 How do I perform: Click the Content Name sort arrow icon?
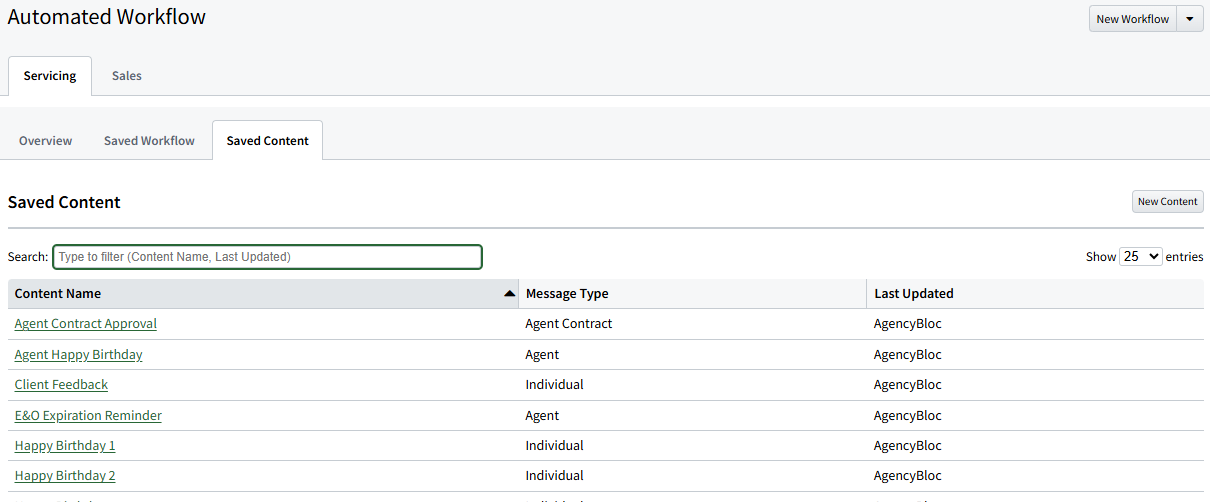[509, 294]
